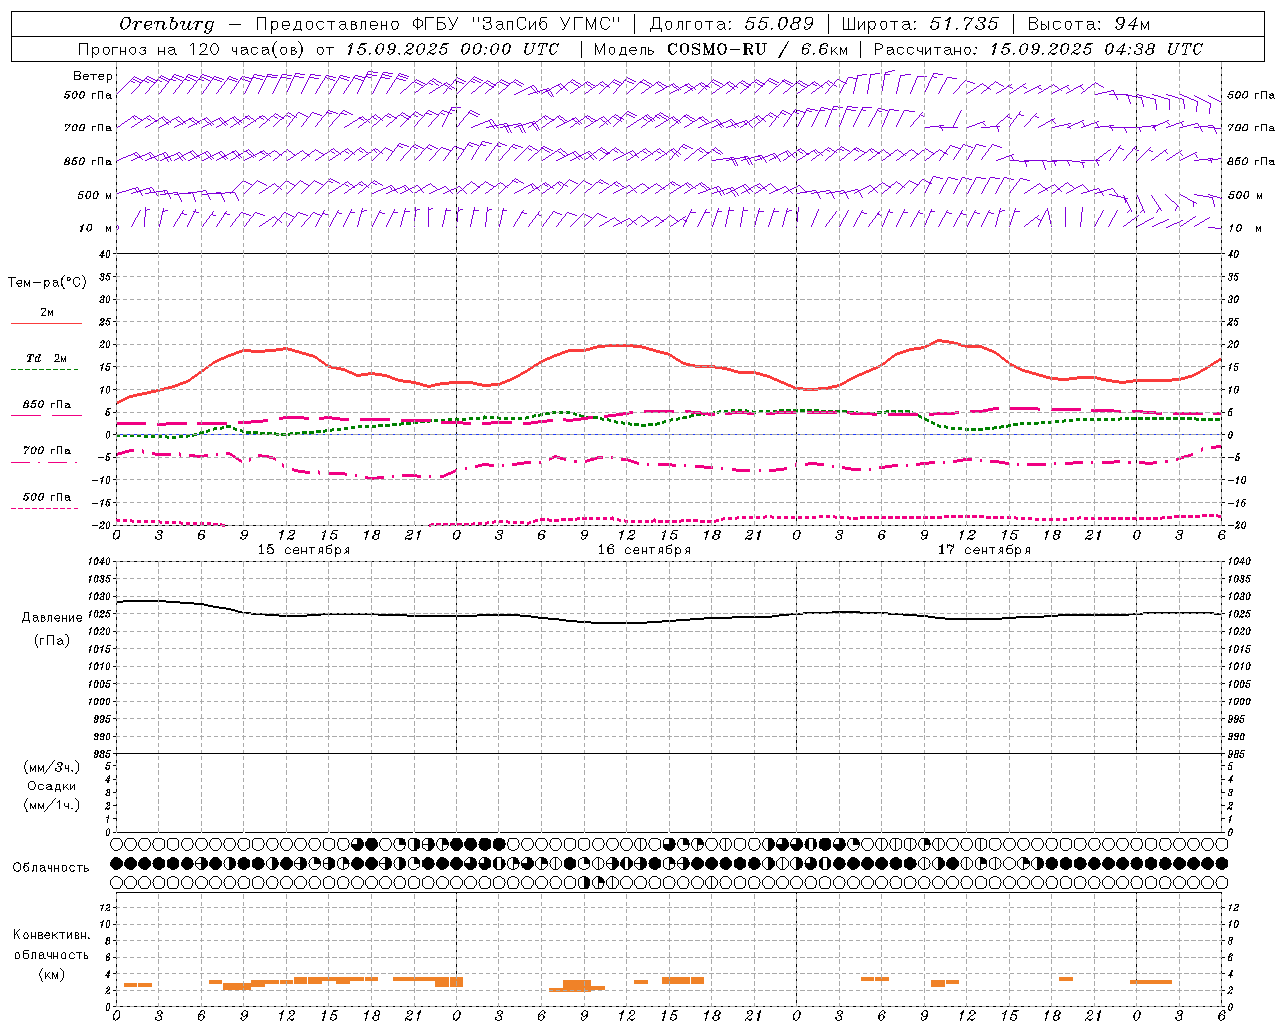
Task: Click the '15 сентября' date label
Action: point(304,549)
